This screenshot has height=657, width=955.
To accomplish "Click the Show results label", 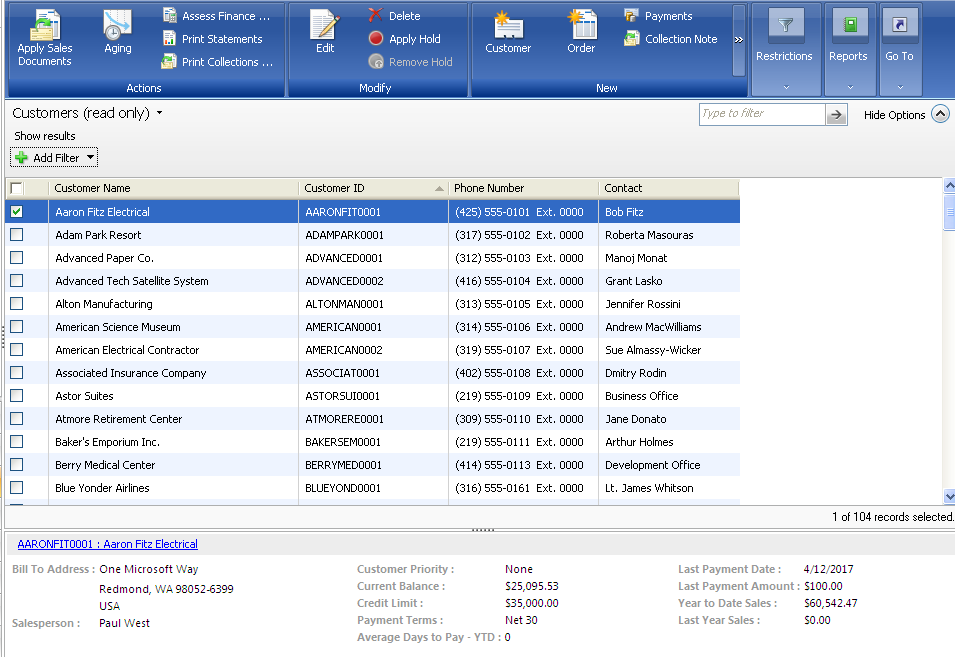I will pos(44,136).
